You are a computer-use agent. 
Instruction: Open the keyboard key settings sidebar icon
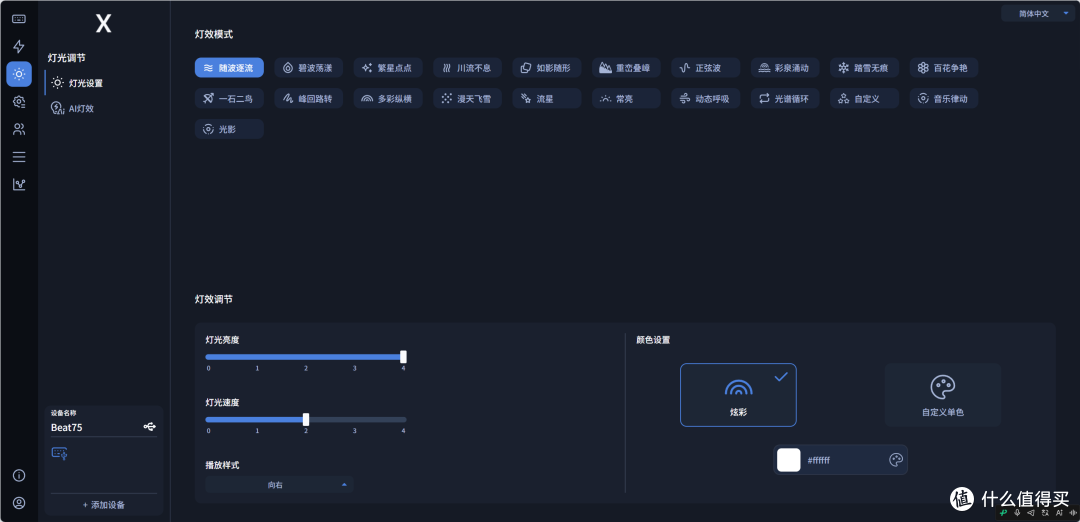(x=19, y=19)
